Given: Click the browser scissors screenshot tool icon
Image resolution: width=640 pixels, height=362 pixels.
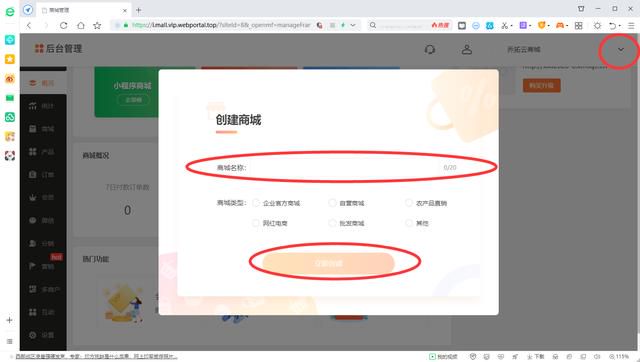Looking at the screenshot, I should [504, 25].
